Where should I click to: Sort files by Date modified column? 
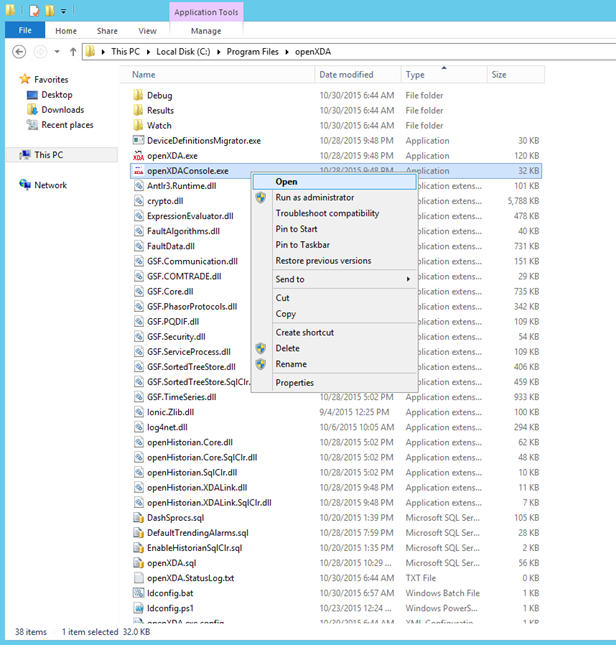346,75
